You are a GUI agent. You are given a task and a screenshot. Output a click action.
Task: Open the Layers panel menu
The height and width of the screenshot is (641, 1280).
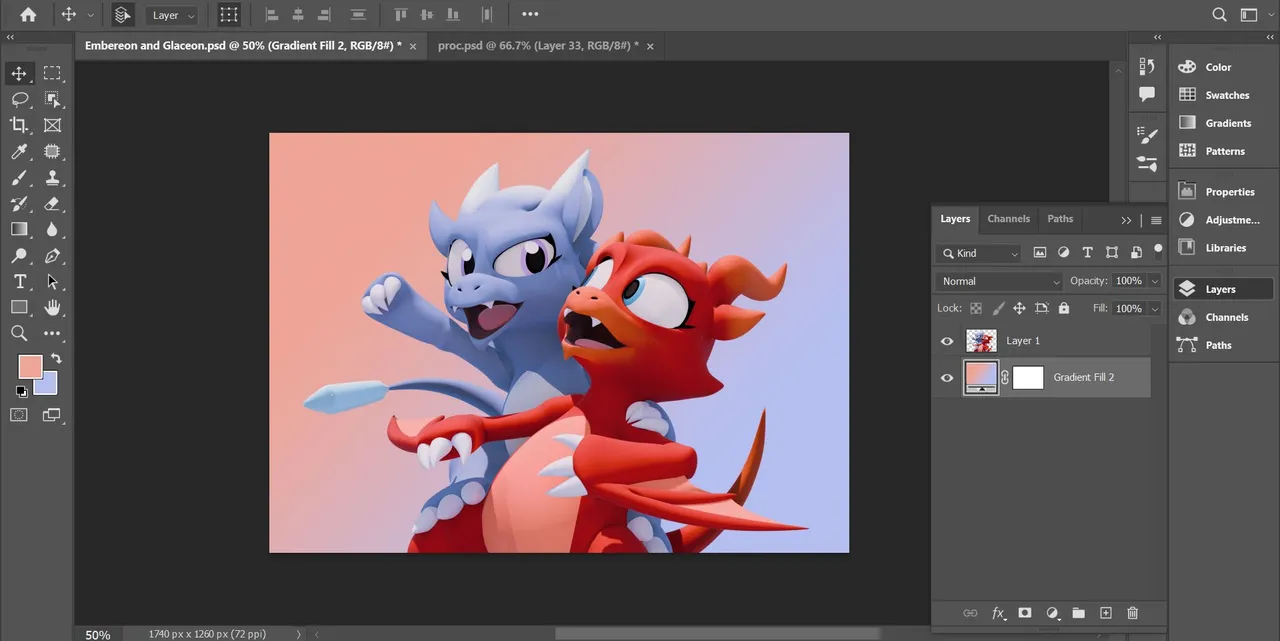[x=1156, y=220]
